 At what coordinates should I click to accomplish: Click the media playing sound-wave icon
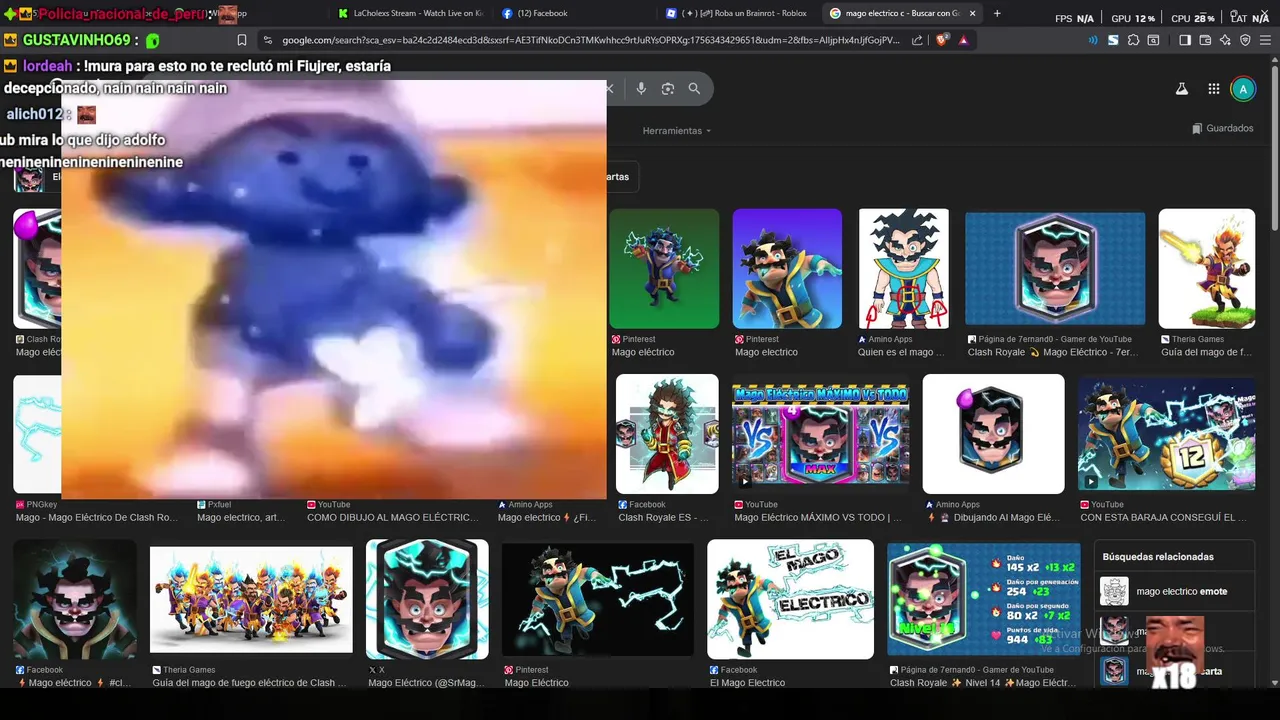point(1092,40)
